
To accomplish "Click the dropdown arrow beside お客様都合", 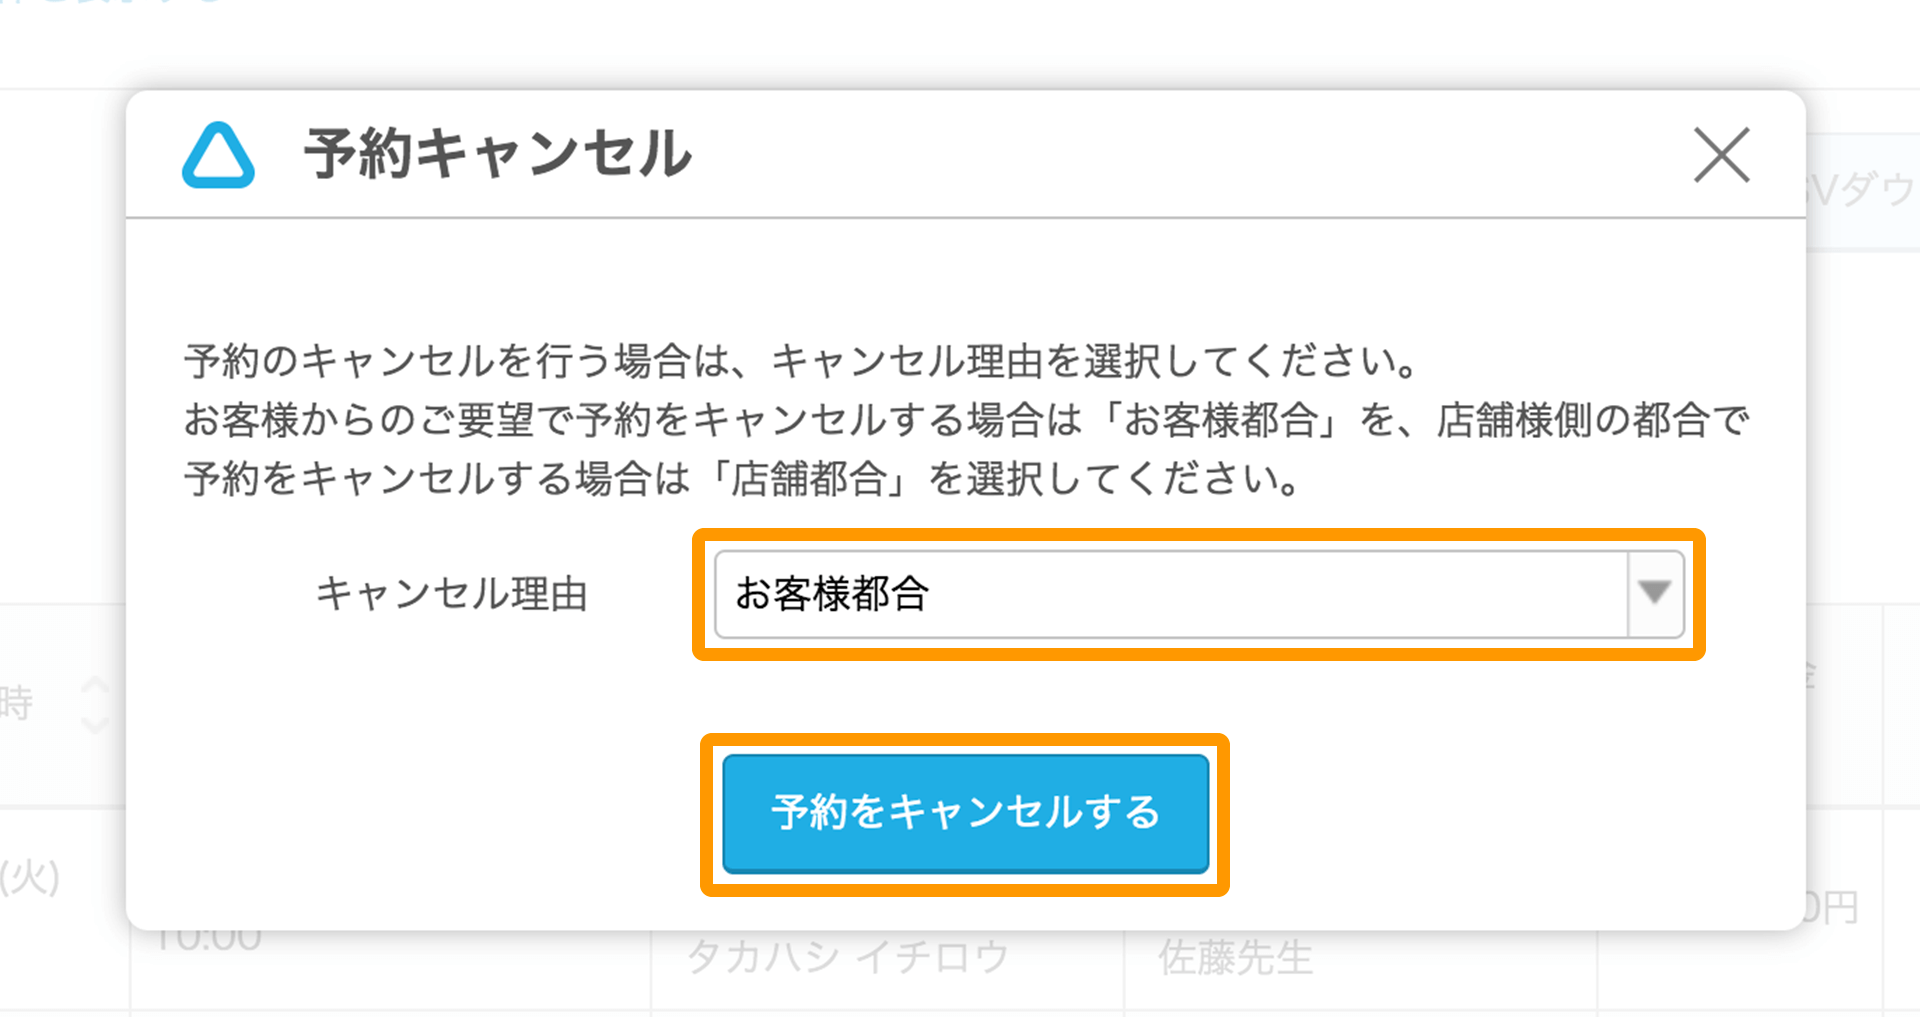I will point(1654,594).
